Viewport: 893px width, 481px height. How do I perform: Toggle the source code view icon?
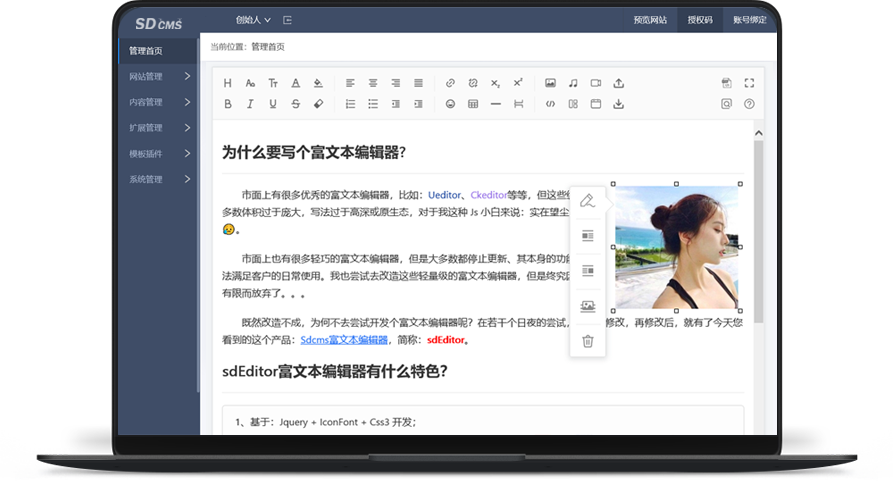click(x=550, y=104)
